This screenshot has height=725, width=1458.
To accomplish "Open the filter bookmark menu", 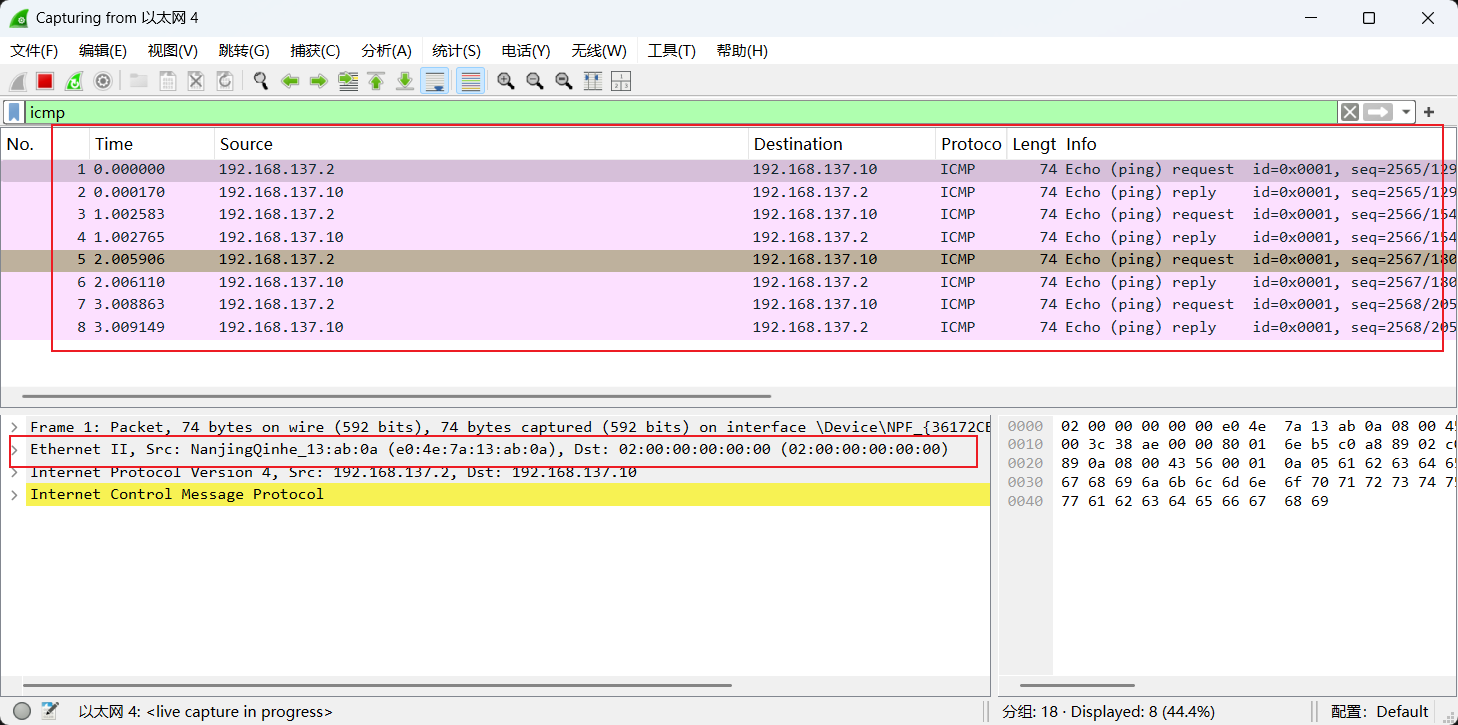I will coord(14,112).
